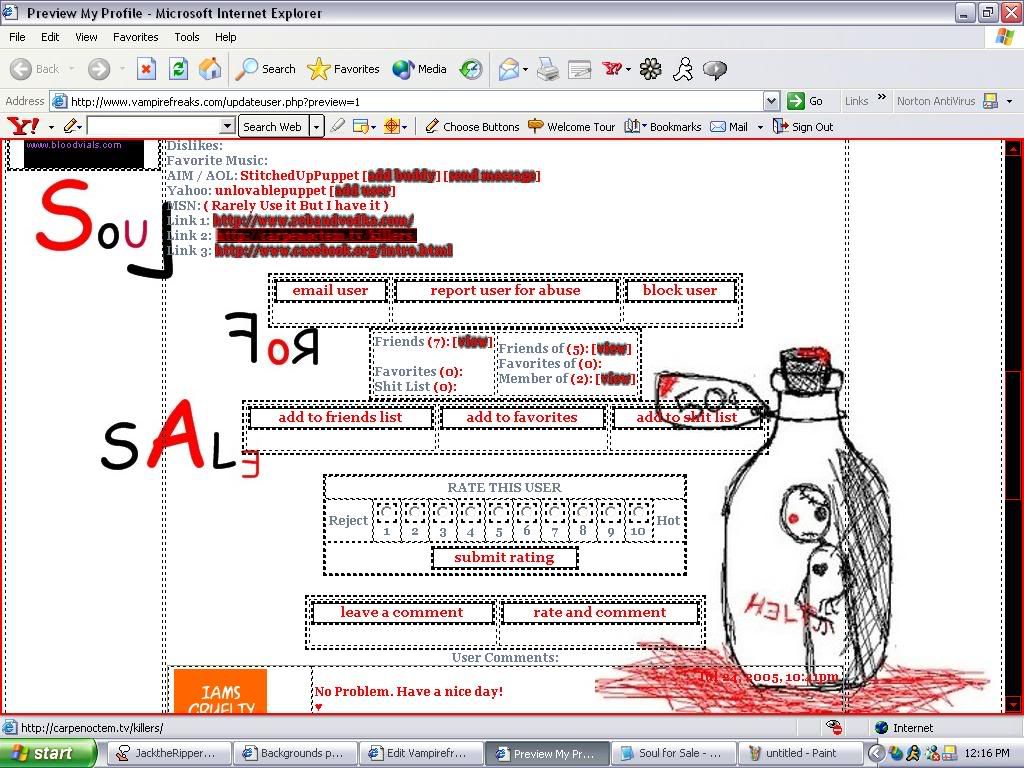The height and width of the screenshot is (768, 1024).
Task: Click the Norton AntiVirus icon
Action: pyautogui.click(x=991, y=101)
